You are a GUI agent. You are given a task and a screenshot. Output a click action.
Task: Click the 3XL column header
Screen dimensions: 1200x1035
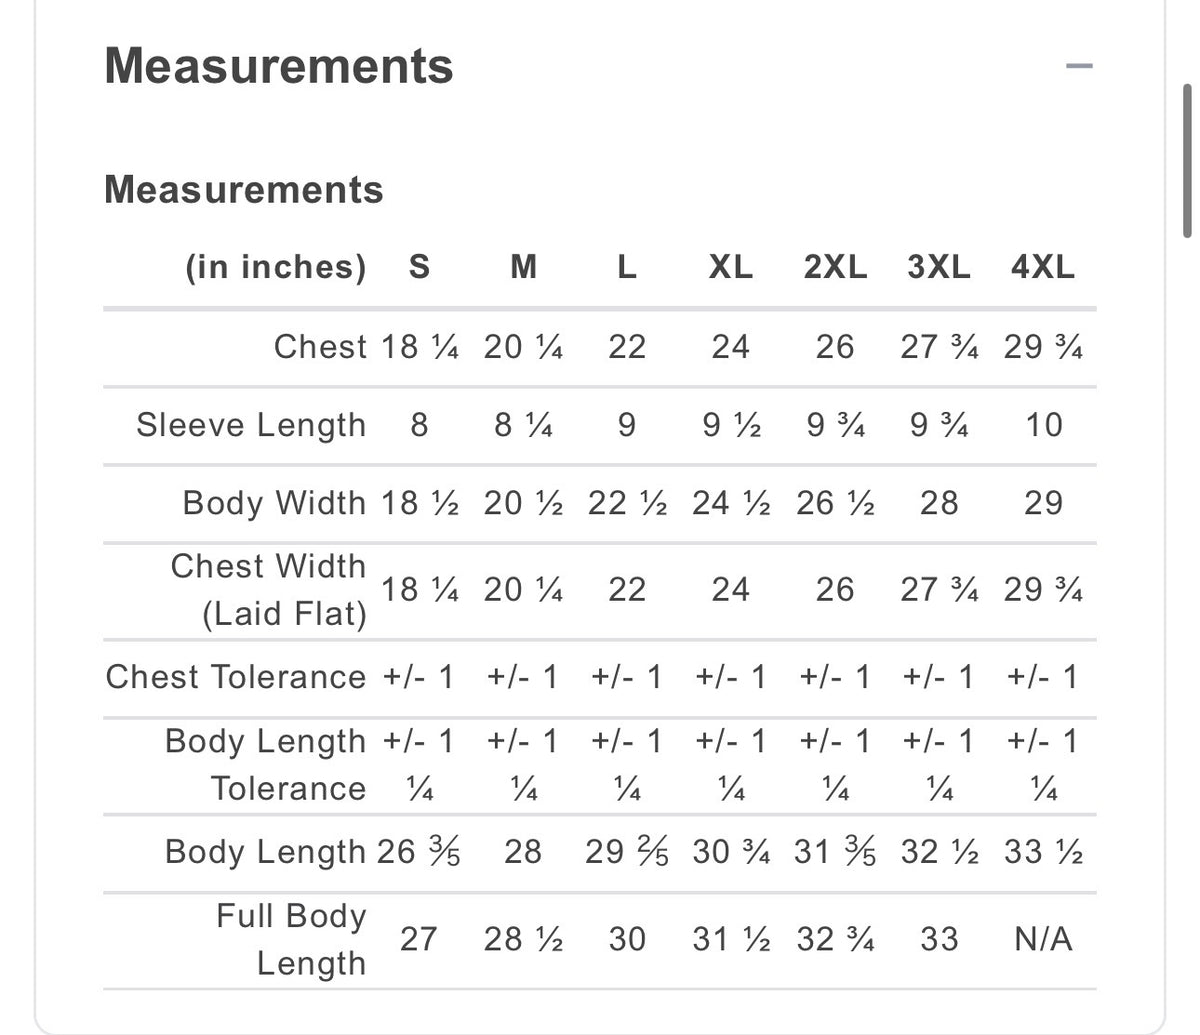pos(939,267)
